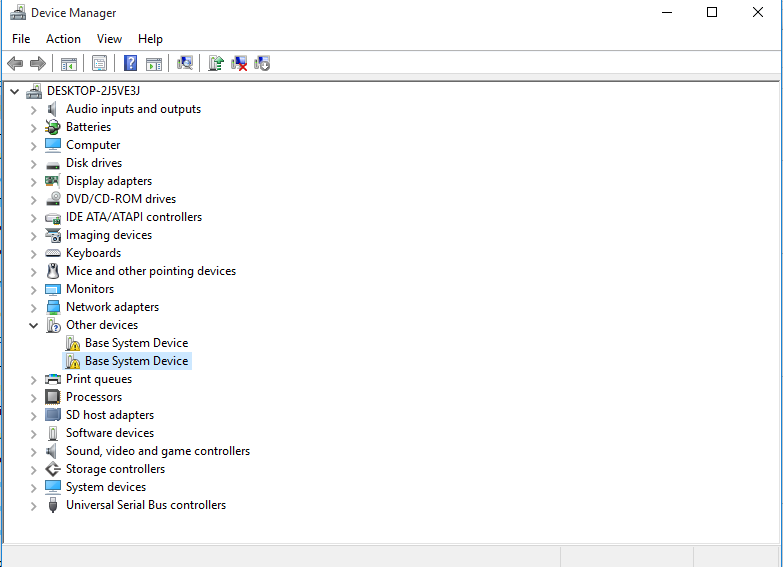Click the Keyboards category icon
Screen dimensions: 783x567
pyautogui.click(x=53, y=253)
